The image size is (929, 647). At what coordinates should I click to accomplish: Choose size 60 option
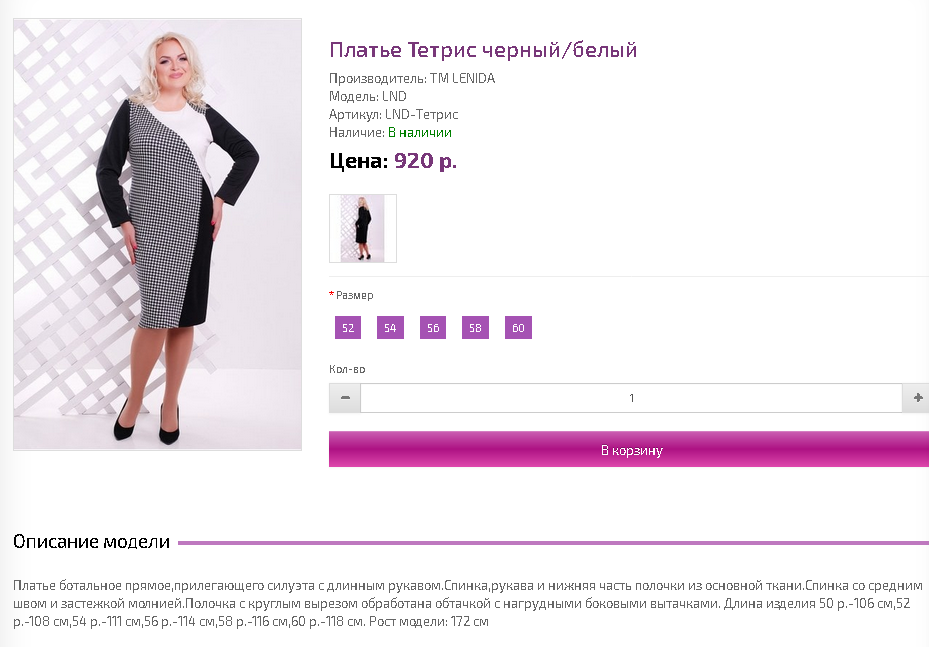pyautogui.click(x=518, y=328)
